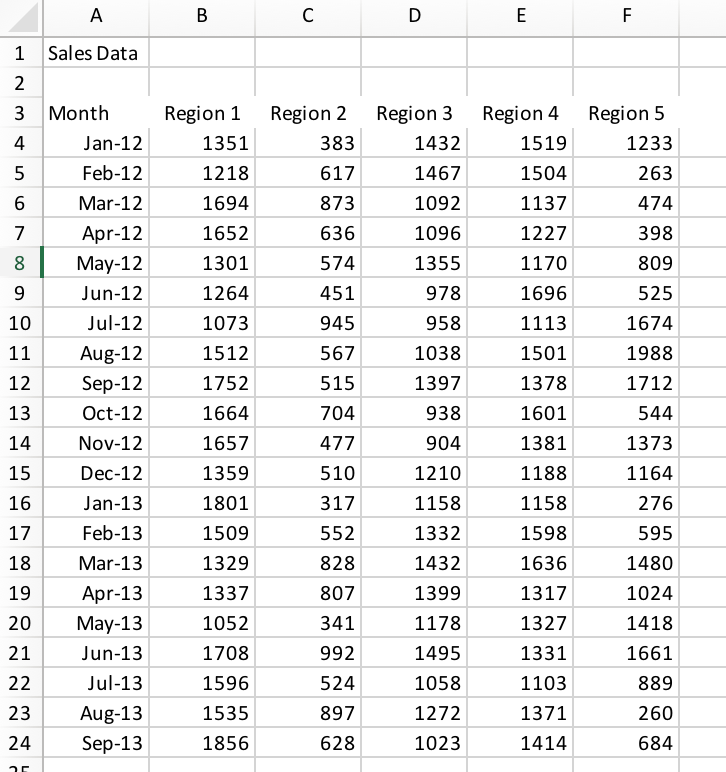Select the Dec-12 date cell
The width and height of the screenshot is (726, 772).
(x=96, y=473)
